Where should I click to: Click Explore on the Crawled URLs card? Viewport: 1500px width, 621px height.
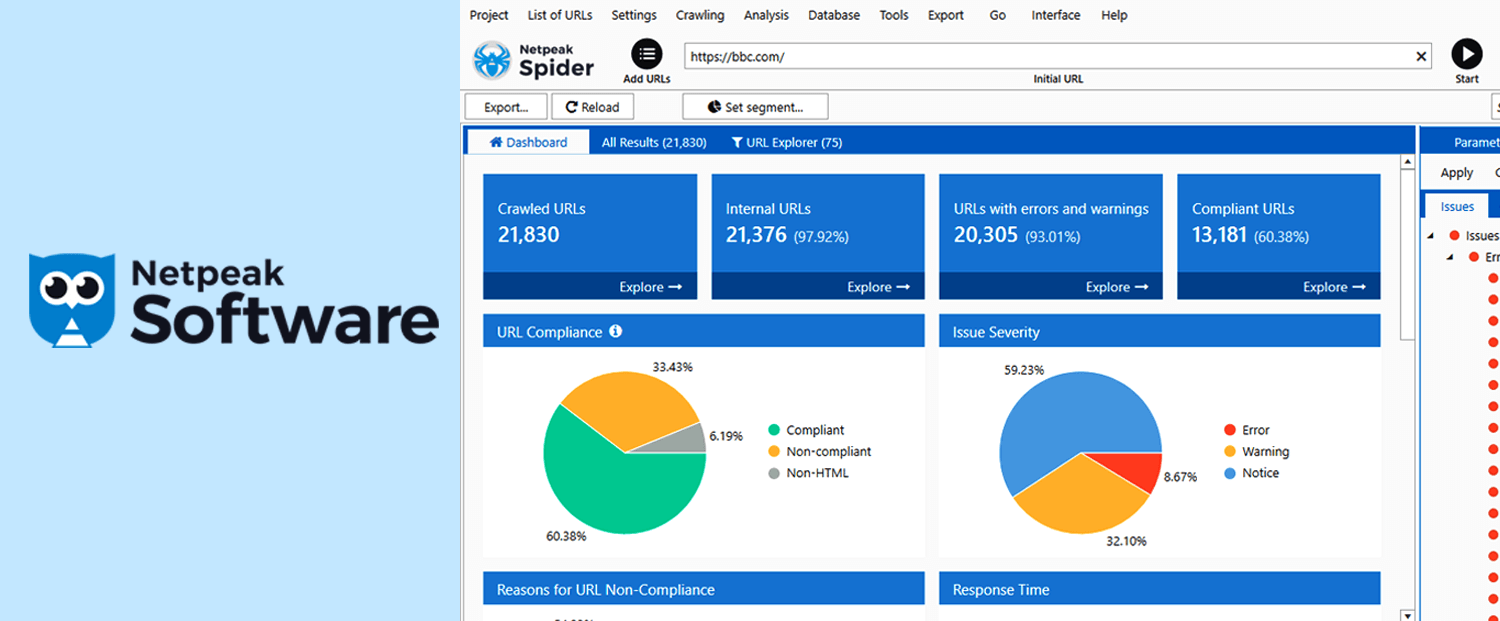point(650,287)
